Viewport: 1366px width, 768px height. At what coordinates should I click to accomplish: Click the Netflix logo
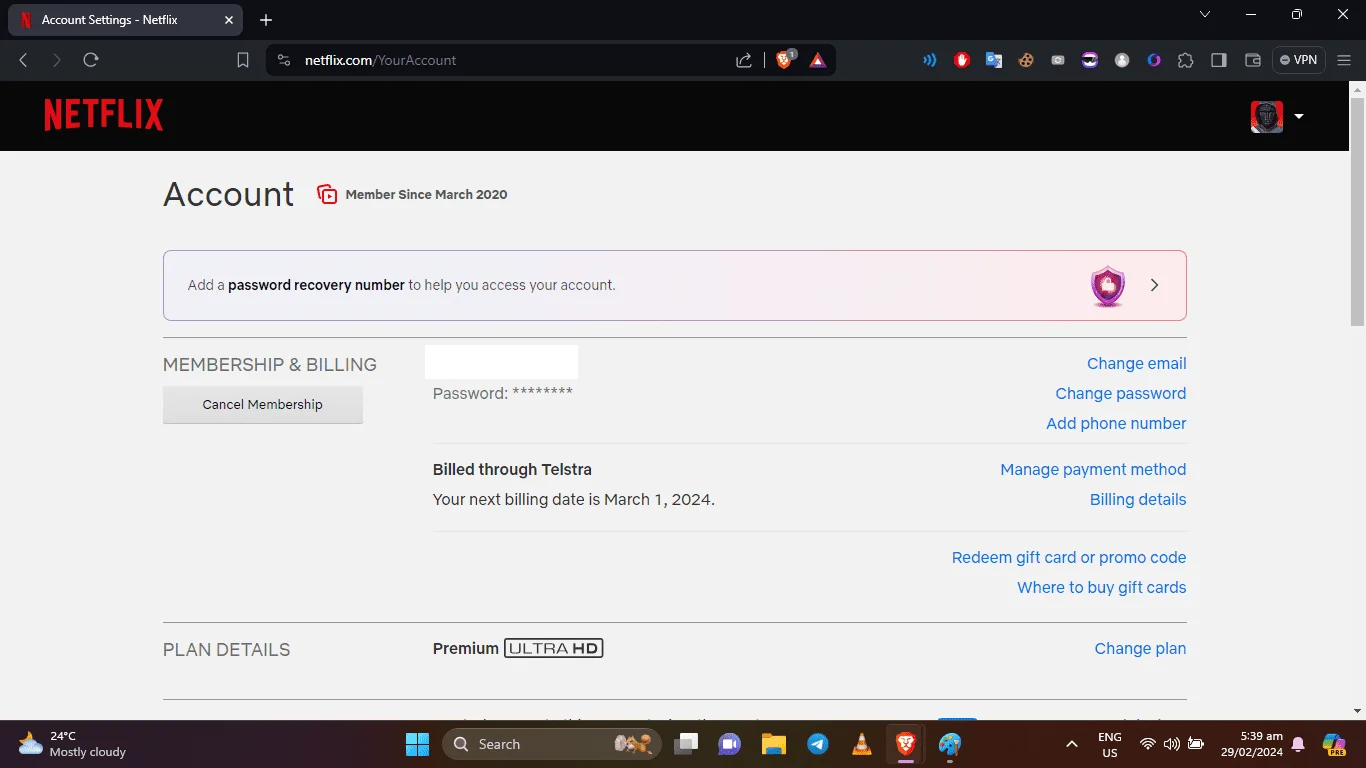coord(104,115)
